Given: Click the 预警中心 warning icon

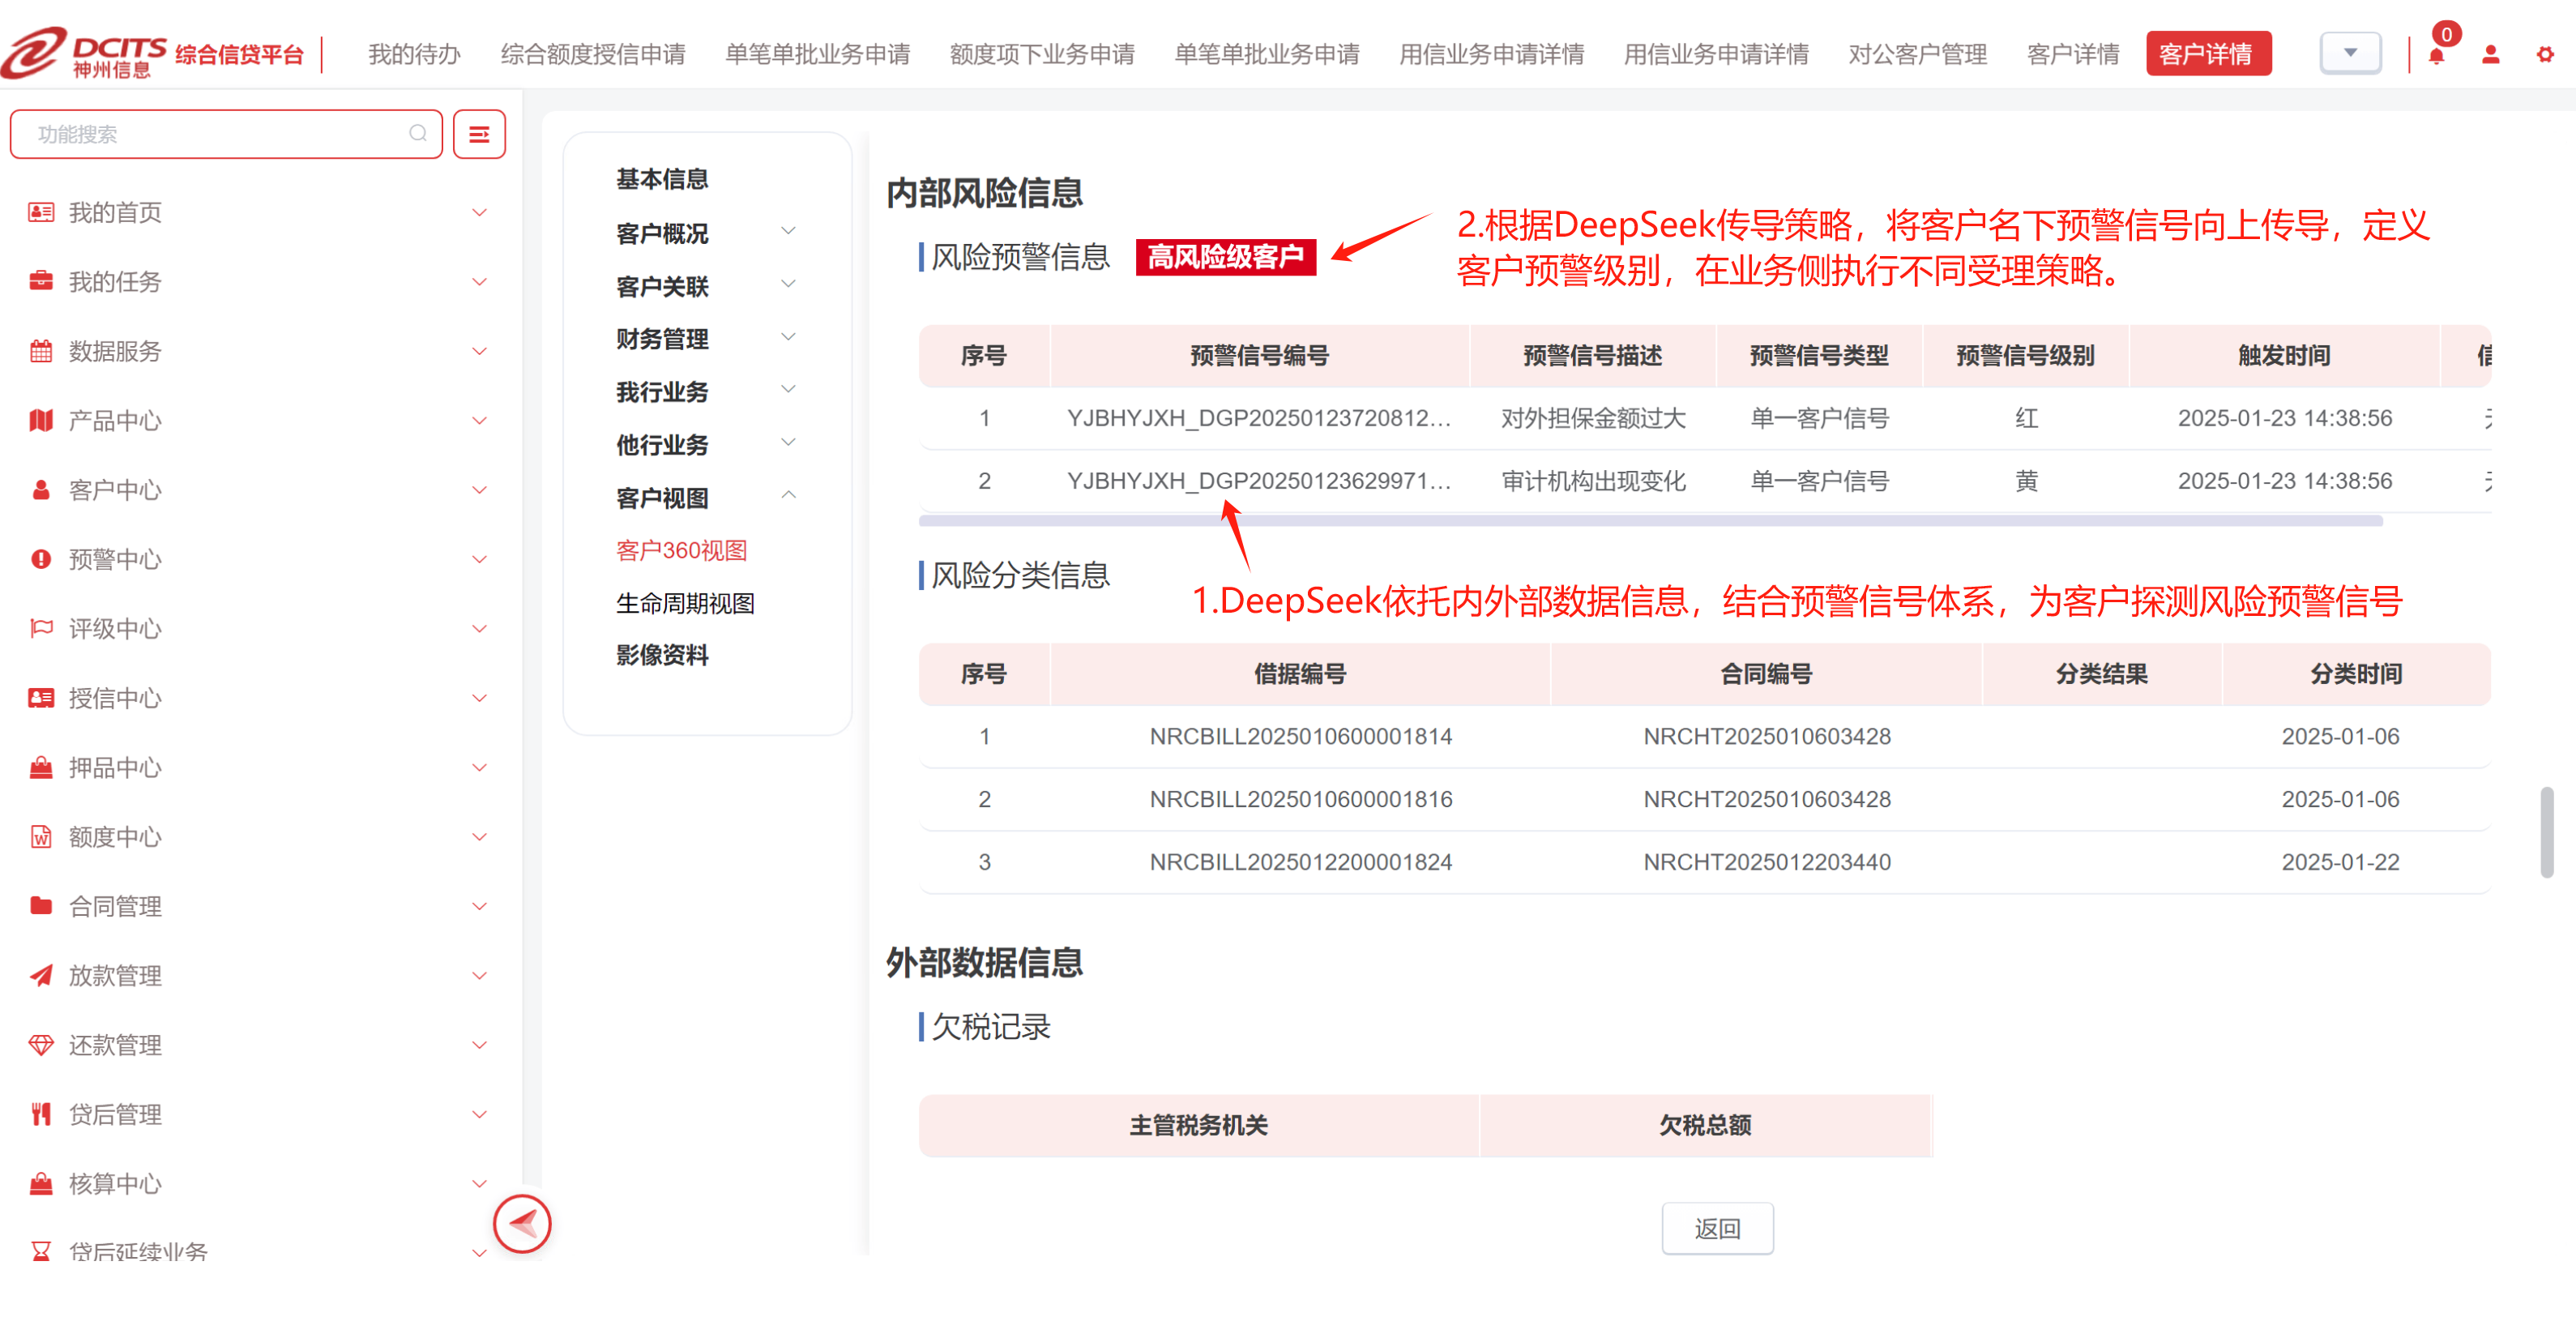Looking at the screenshot, I should pos(41,559).
